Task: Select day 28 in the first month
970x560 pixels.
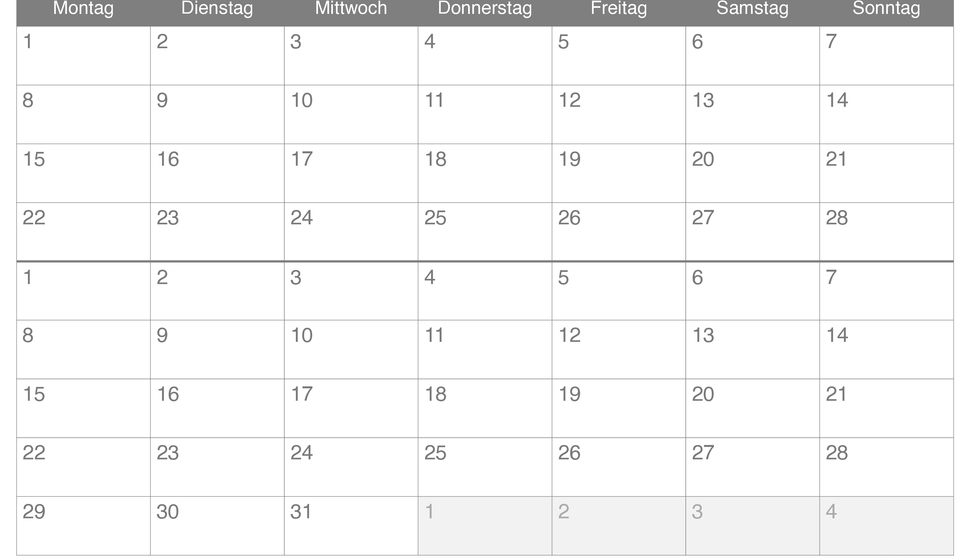Action: [x=886, y=232]
